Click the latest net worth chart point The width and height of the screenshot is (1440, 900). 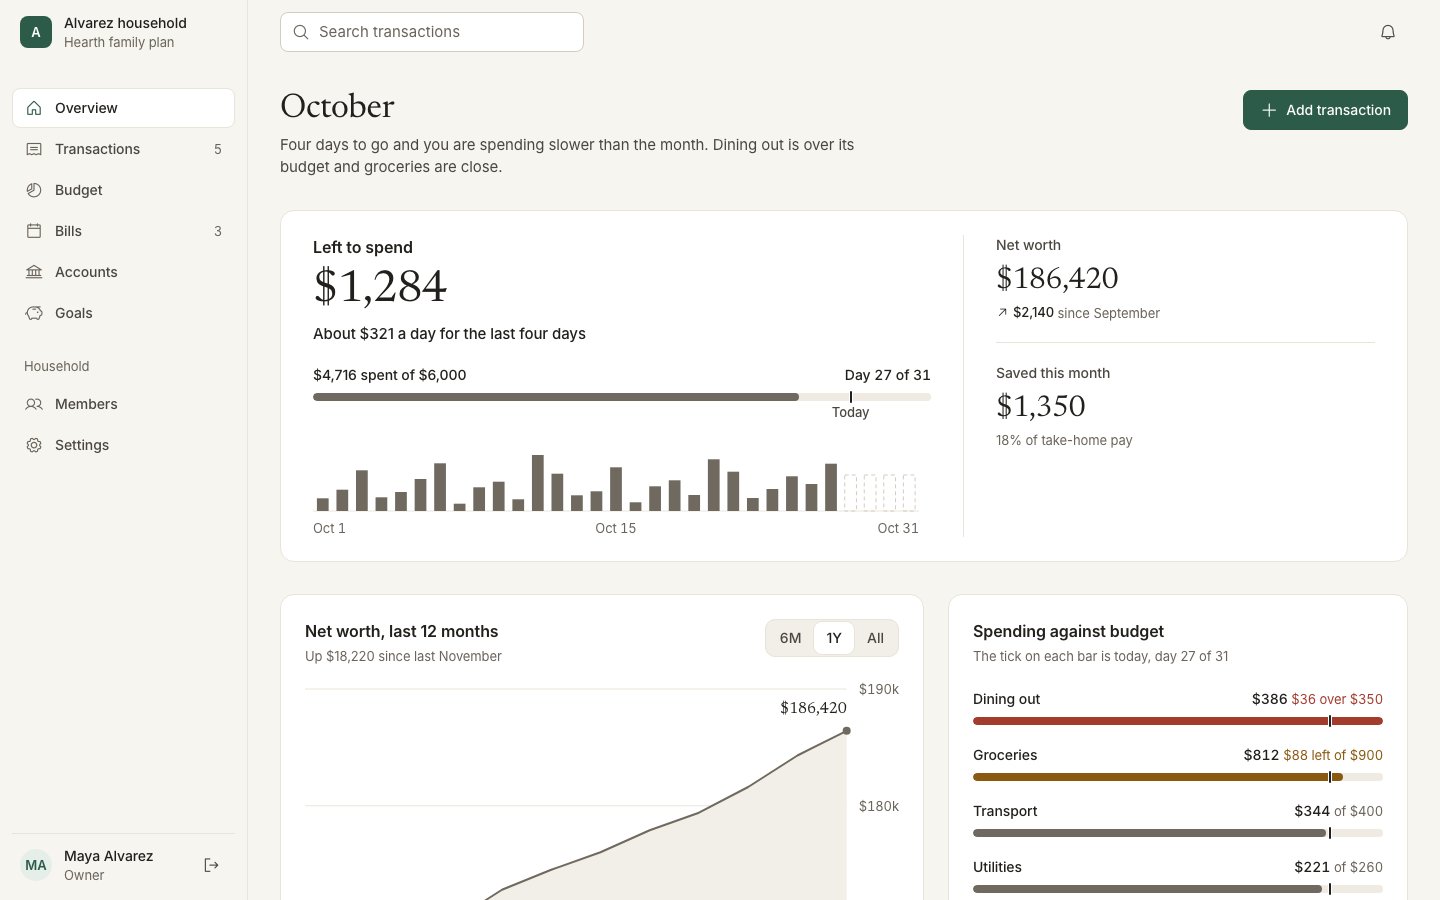click(847, 731)
